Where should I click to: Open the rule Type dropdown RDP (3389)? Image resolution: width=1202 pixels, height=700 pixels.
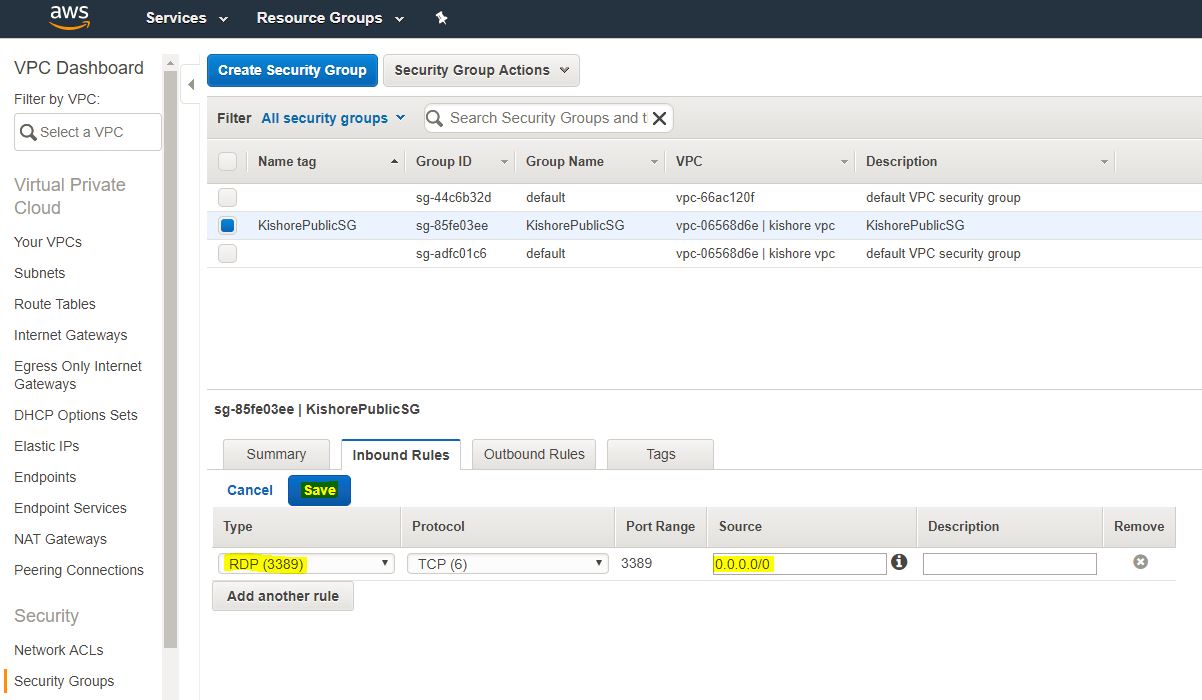(x=306, y=564)
